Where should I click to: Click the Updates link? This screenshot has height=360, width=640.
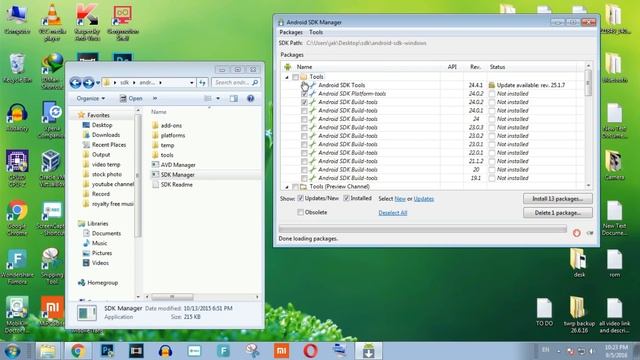[424, 199]
